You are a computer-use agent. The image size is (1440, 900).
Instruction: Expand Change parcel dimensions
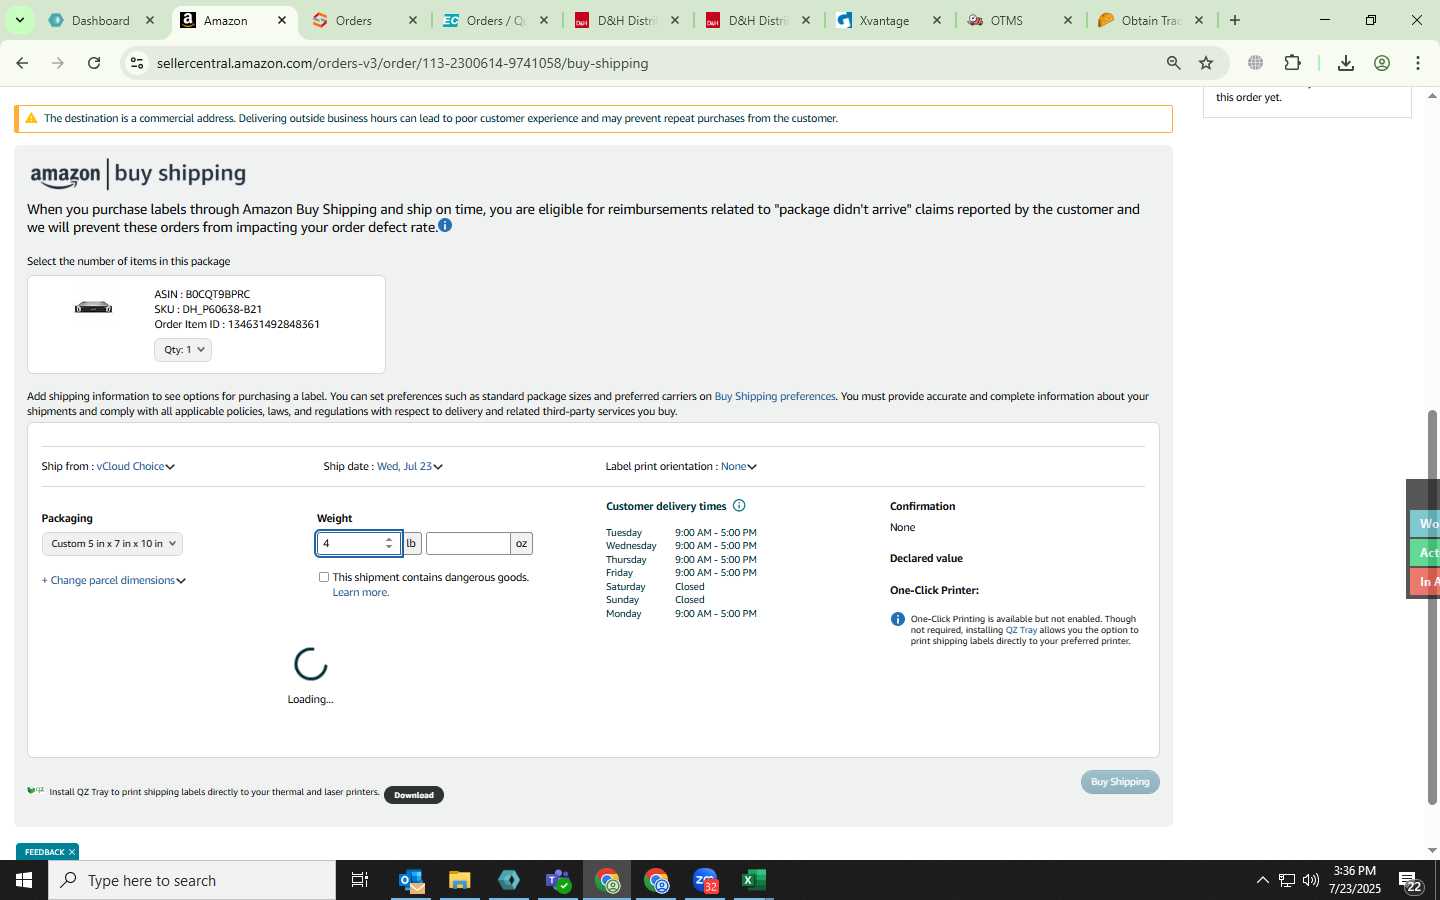(x=113, y=580)
